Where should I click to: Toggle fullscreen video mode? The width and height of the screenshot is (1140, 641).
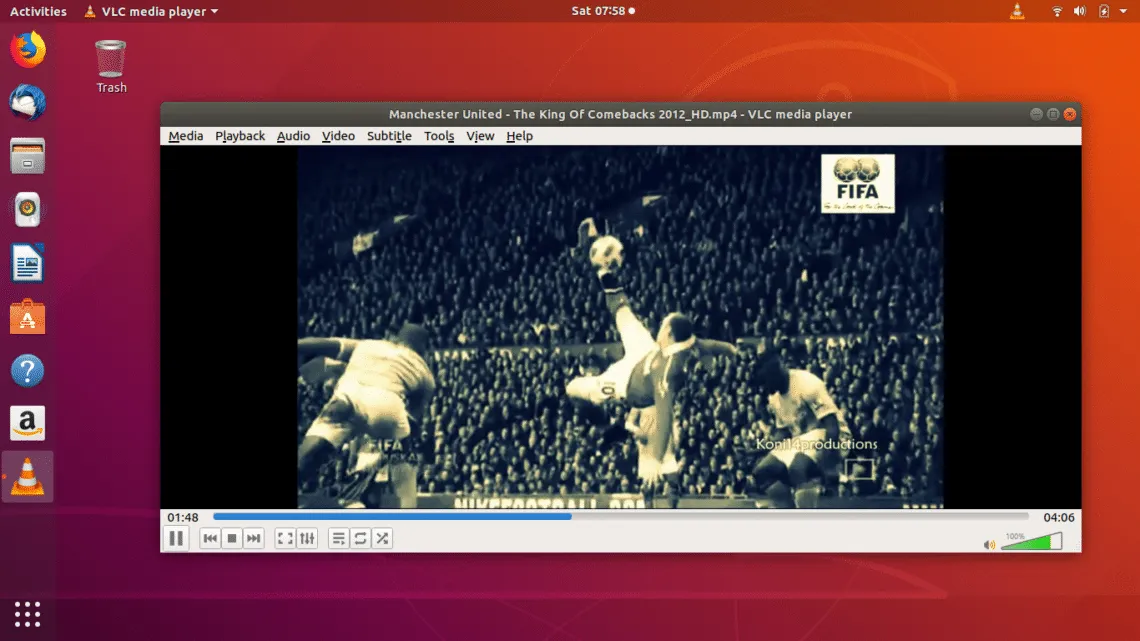[x=285, y=539]
